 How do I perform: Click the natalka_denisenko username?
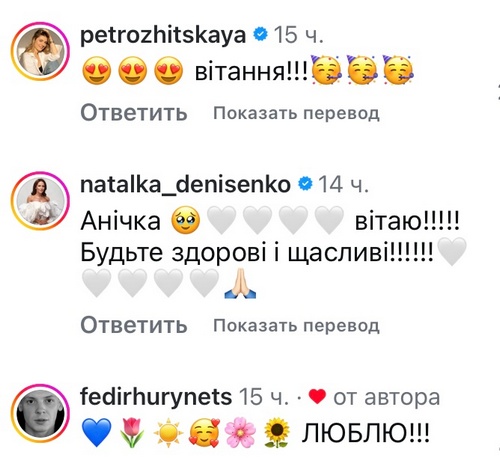coord(185,184)
